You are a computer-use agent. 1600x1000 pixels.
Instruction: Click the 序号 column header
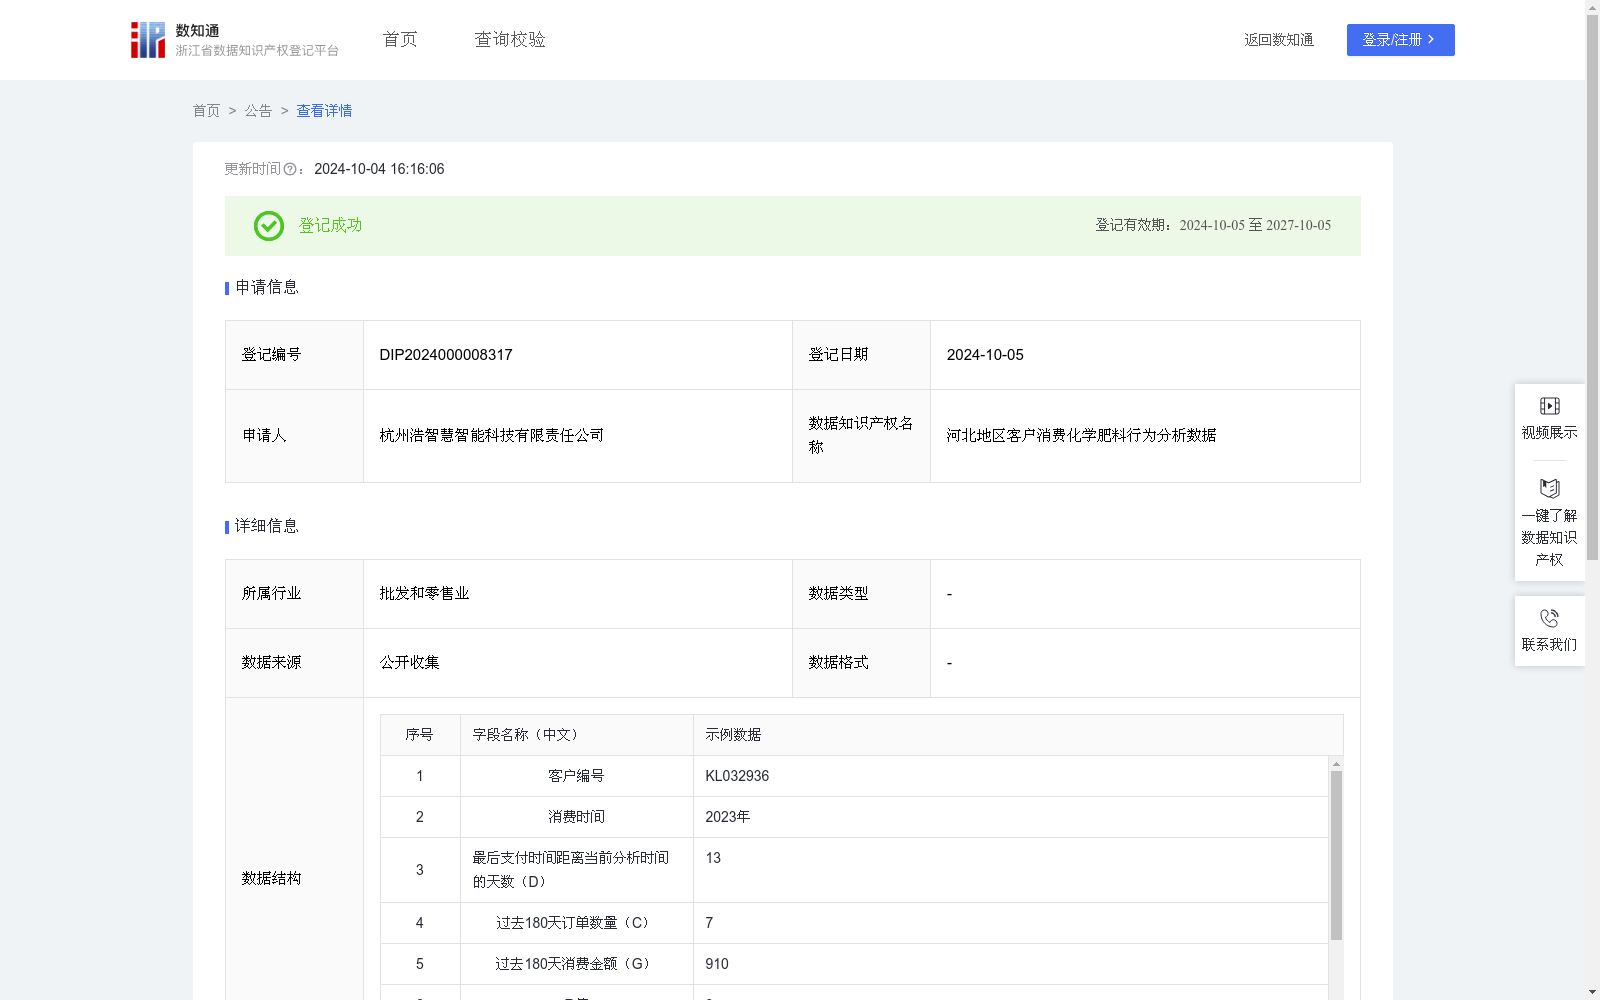[x=420, y=735]
